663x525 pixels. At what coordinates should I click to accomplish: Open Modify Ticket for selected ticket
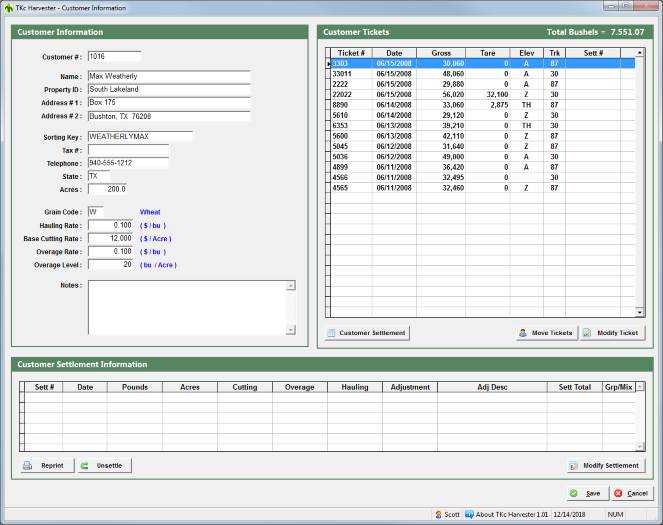[x=612, y=333]
